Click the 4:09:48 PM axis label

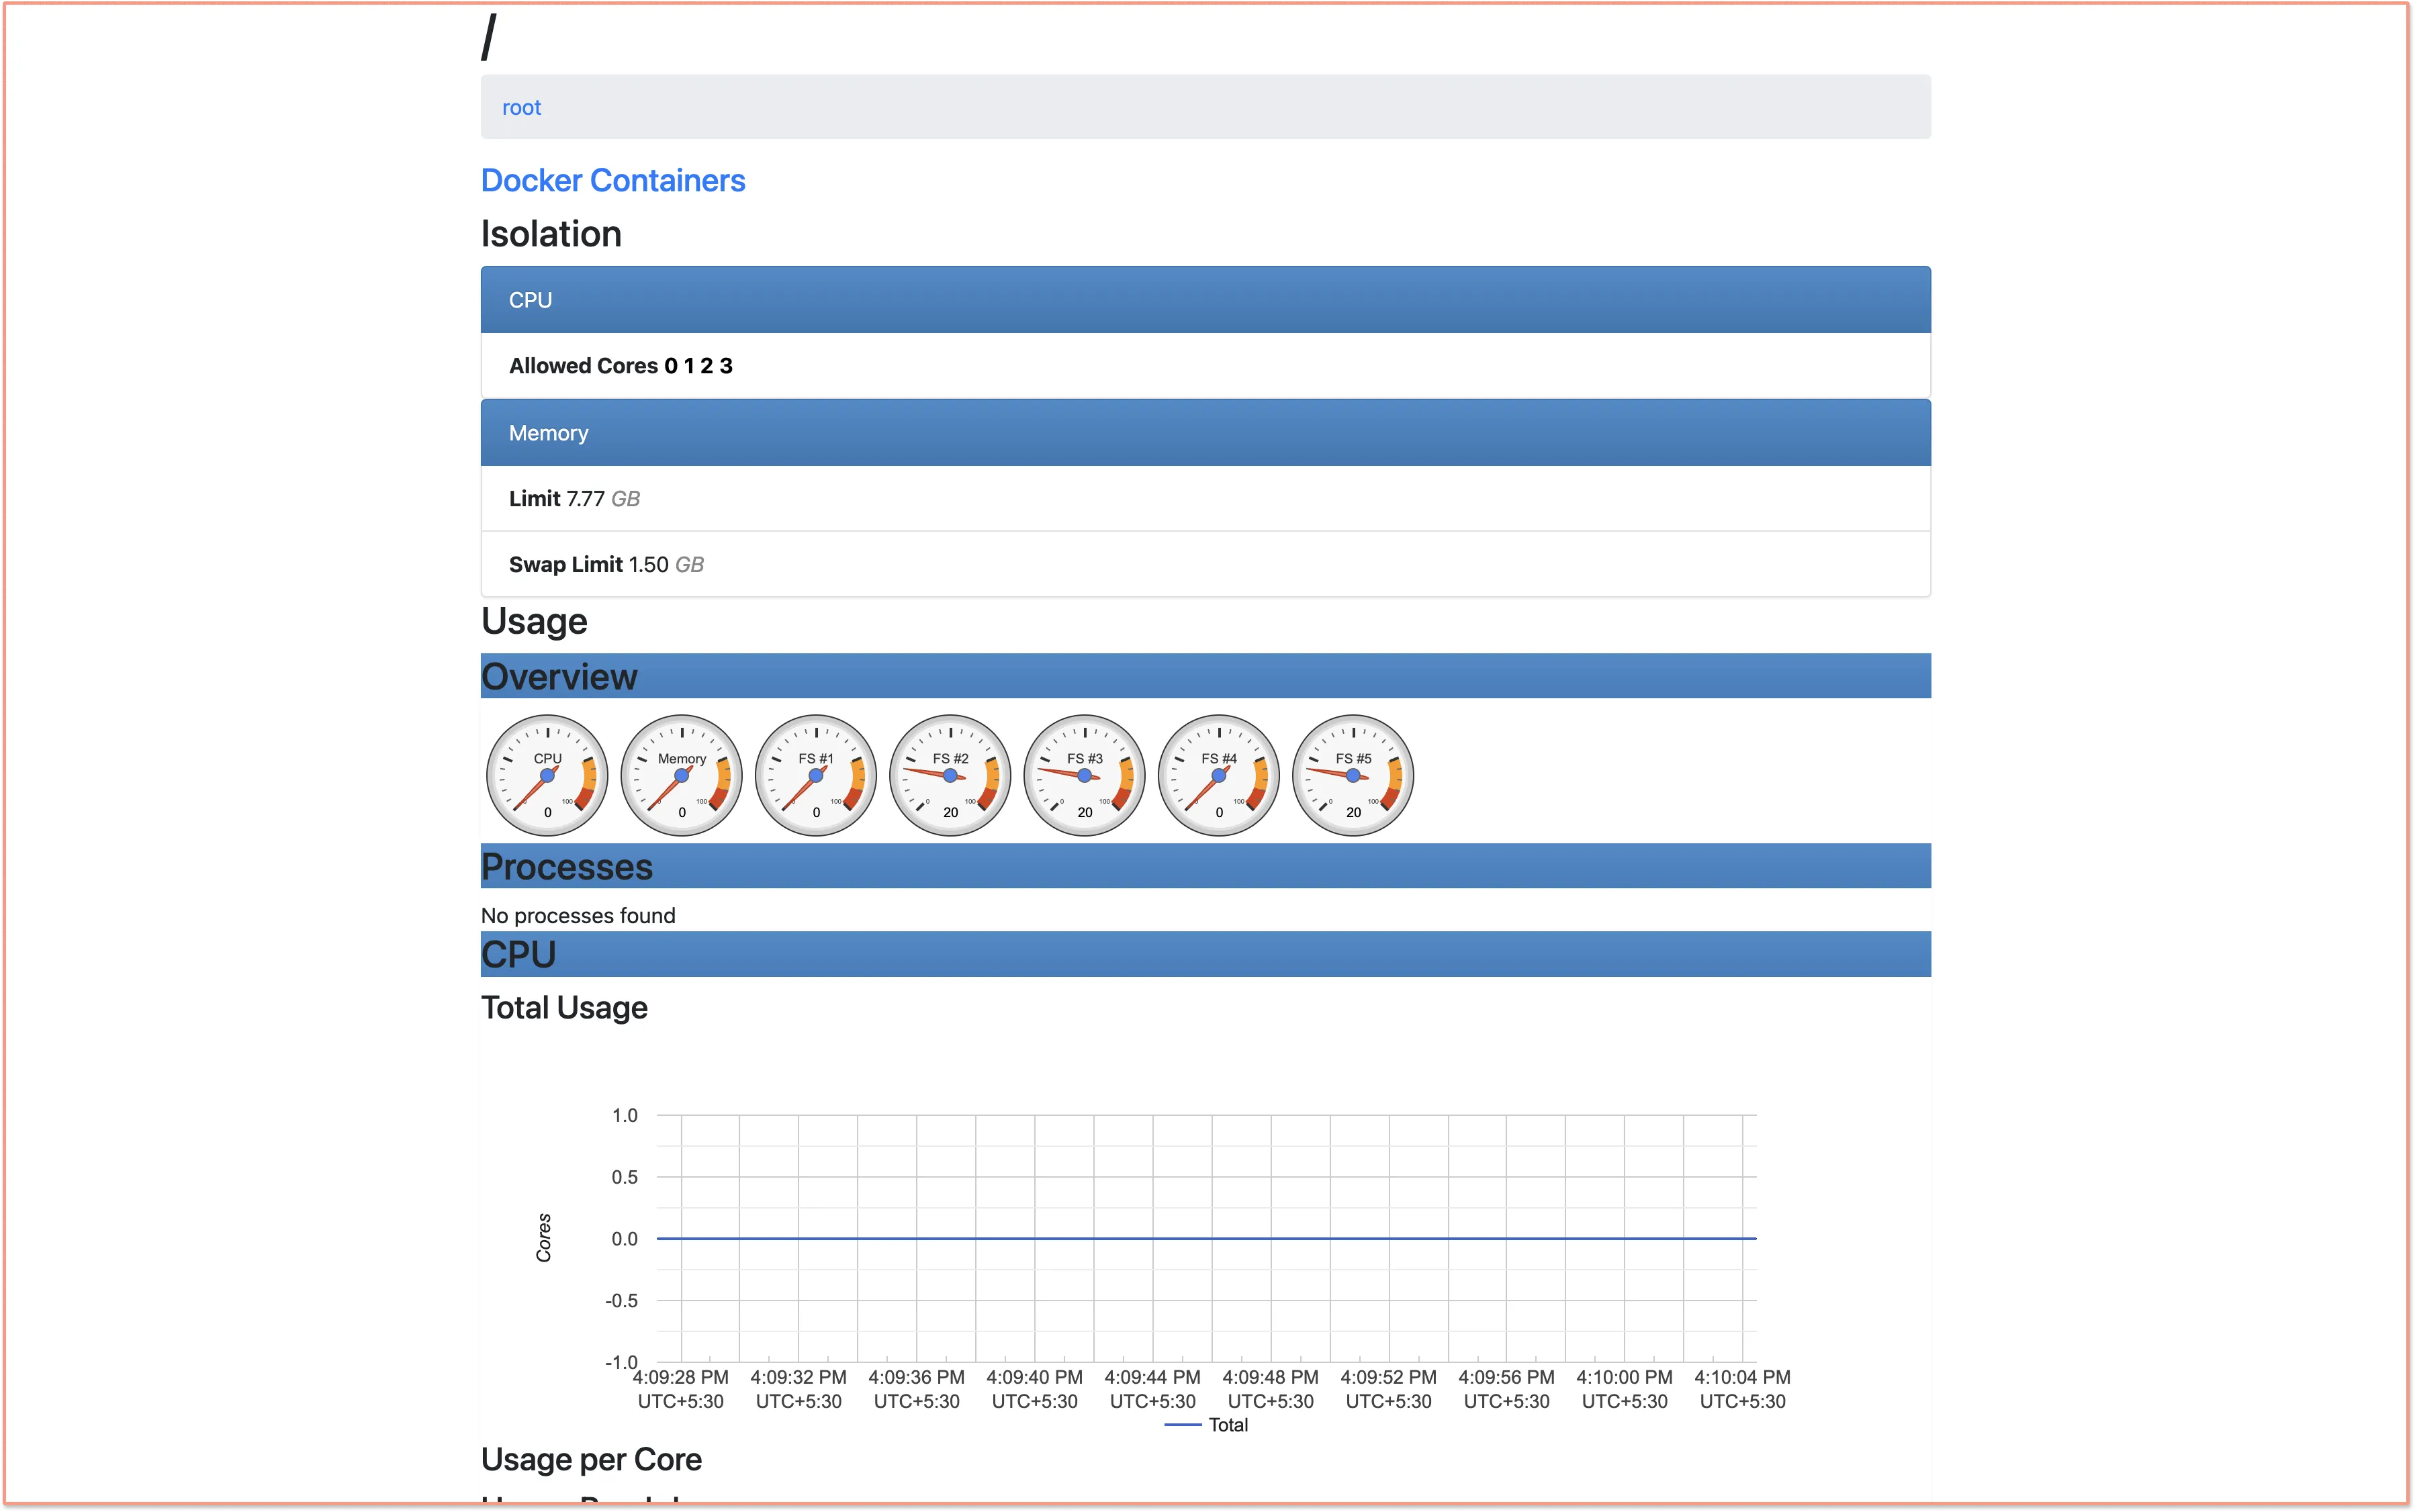(x=1270, y=1389)
